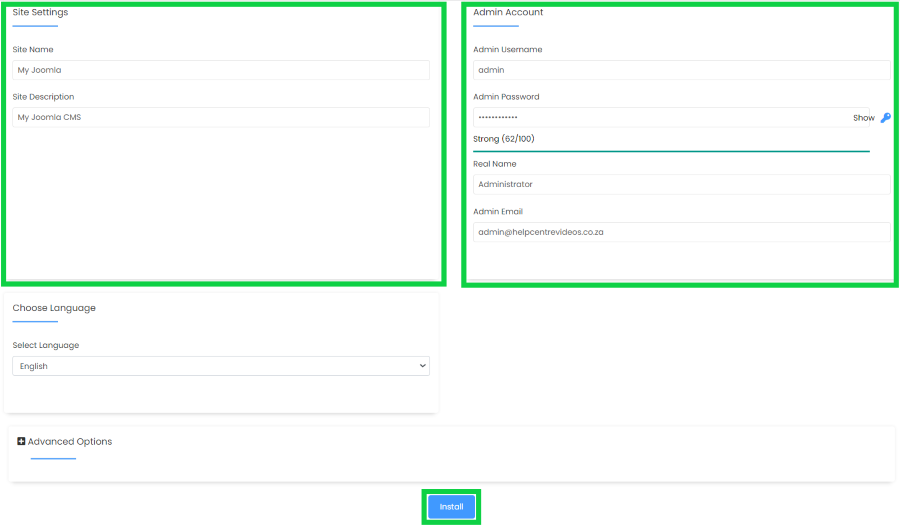
Task: Click inside the Admin Password field
Action: tap(660, 117)
